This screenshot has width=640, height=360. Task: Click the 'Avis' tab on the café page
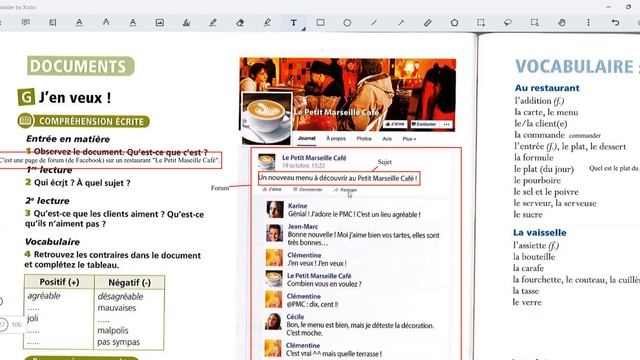click(387, 139)
